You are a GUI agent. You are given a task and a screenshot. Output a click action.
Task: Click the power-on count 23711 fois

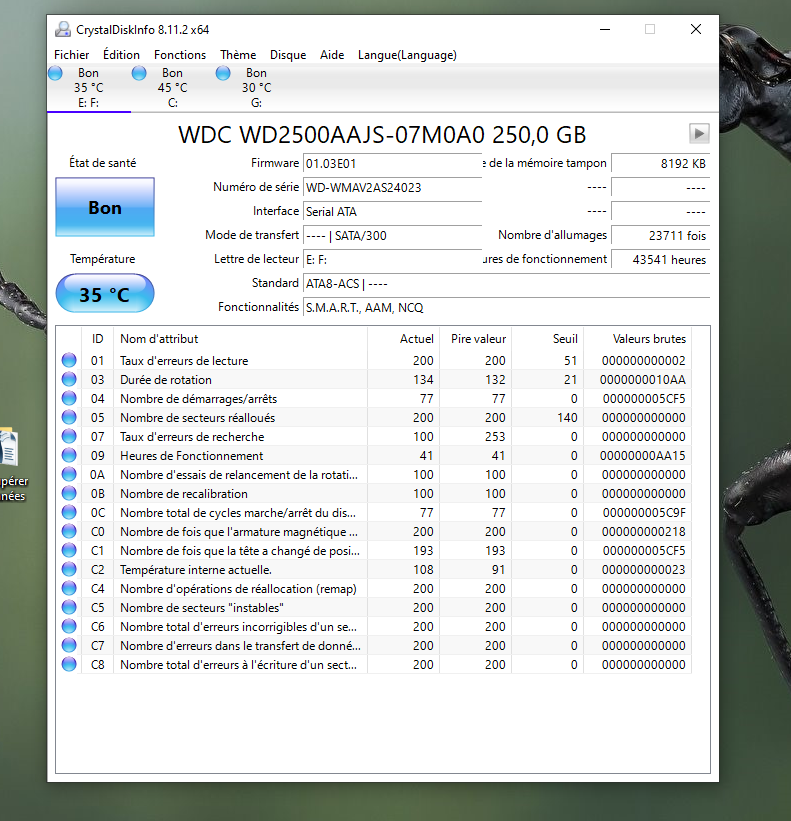(661, 236)
